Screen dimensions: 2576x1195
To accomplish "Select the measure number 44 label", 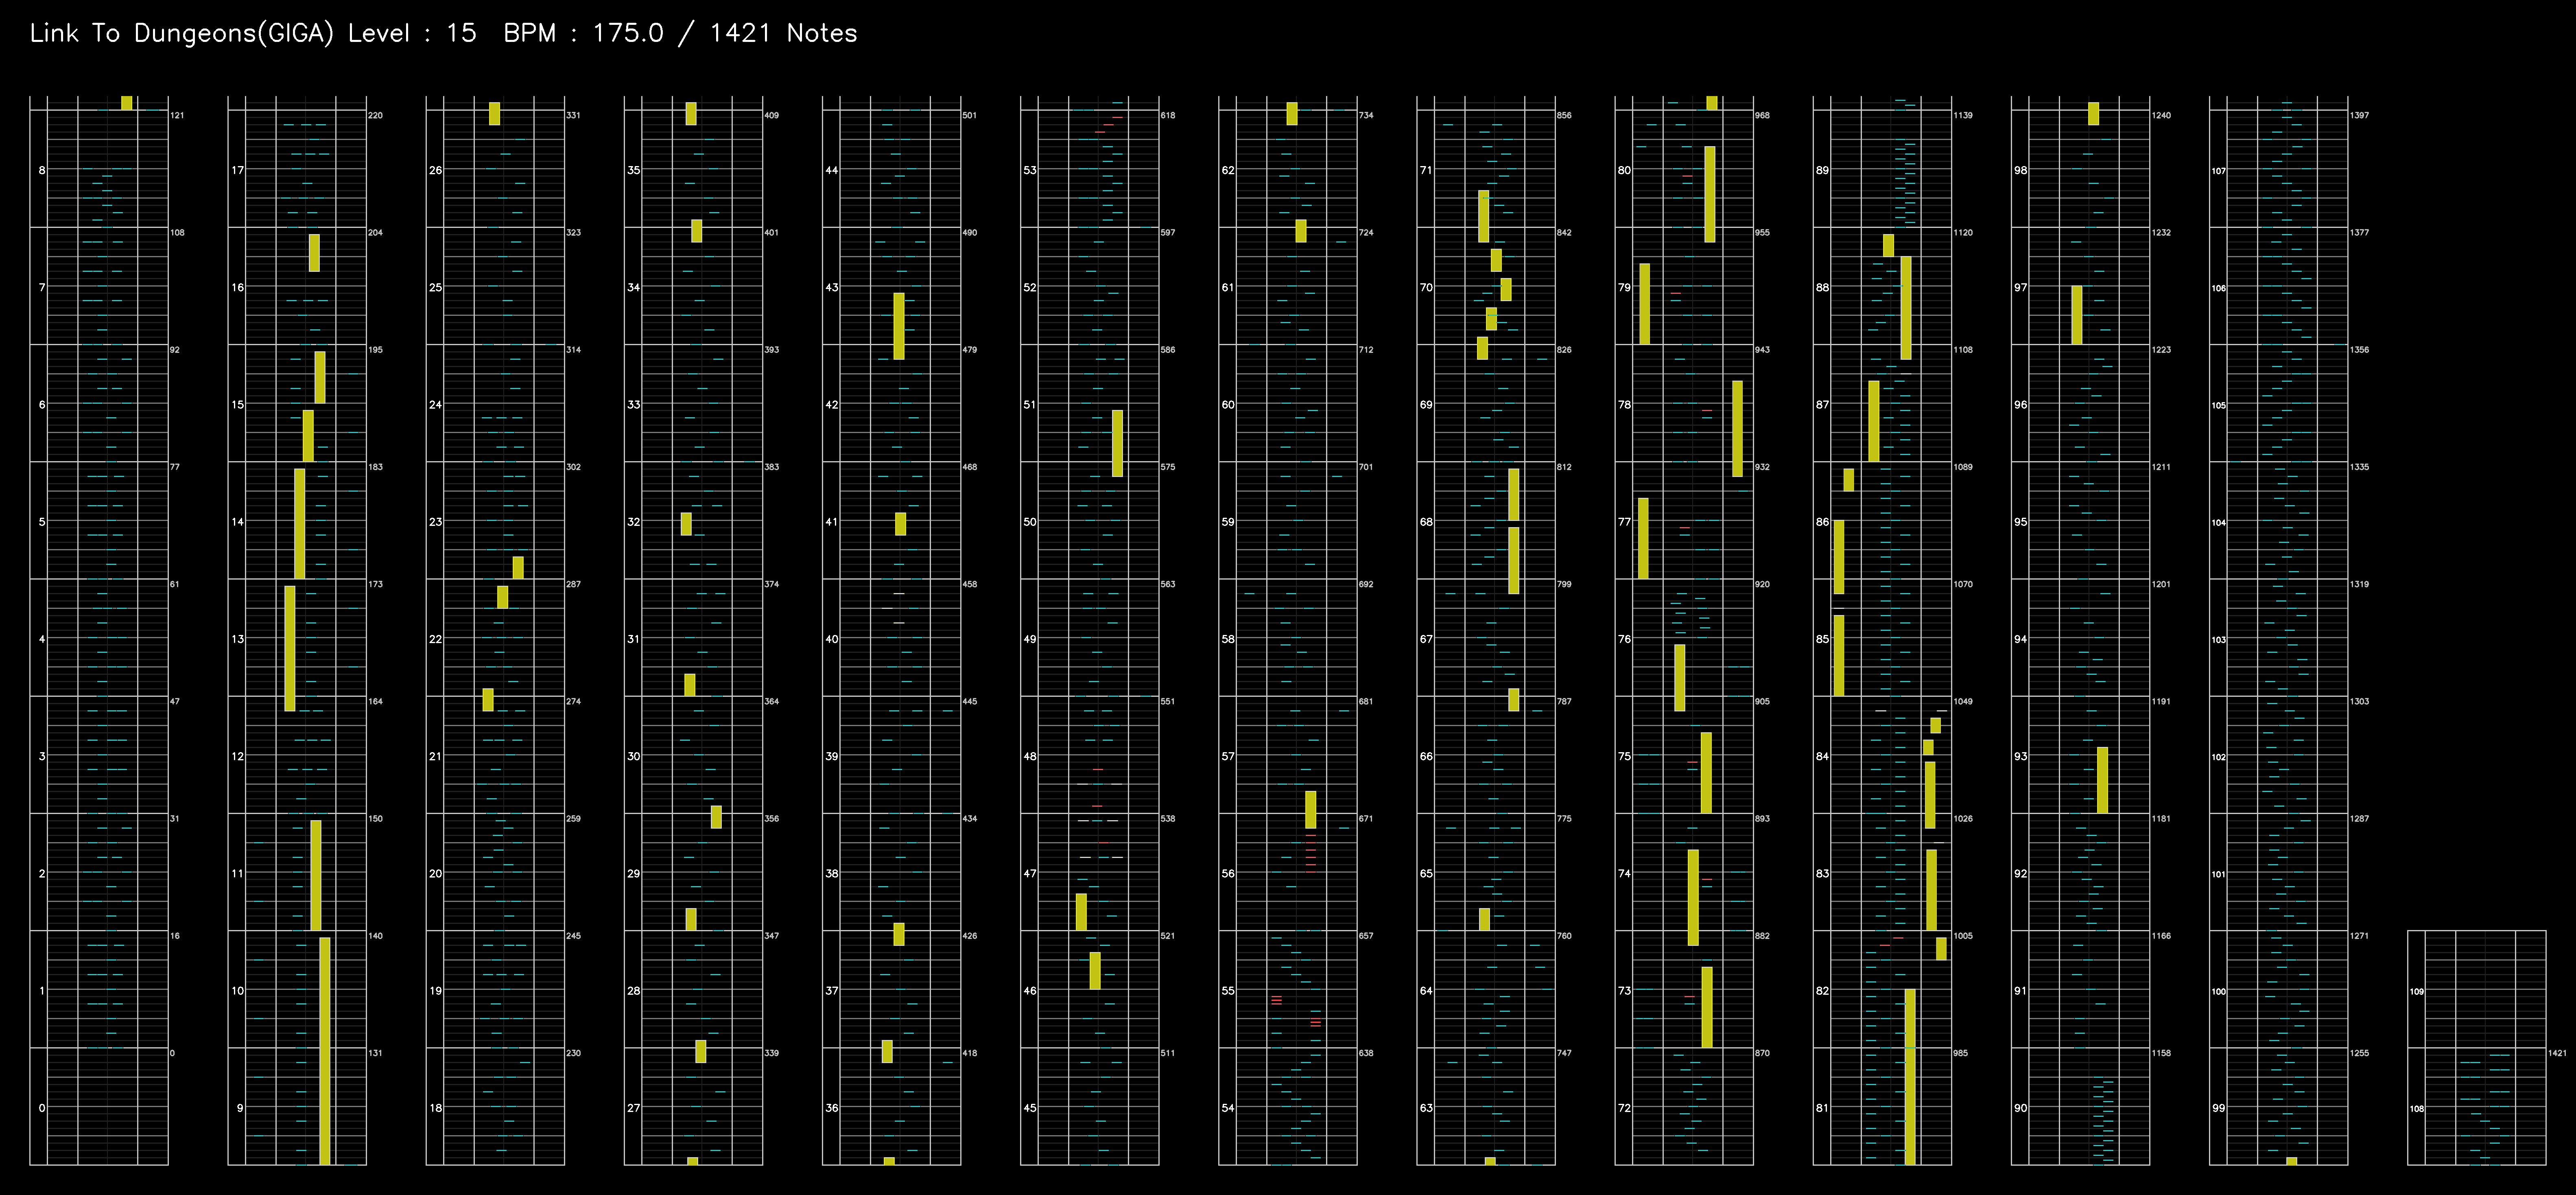I will pos(832,170).
